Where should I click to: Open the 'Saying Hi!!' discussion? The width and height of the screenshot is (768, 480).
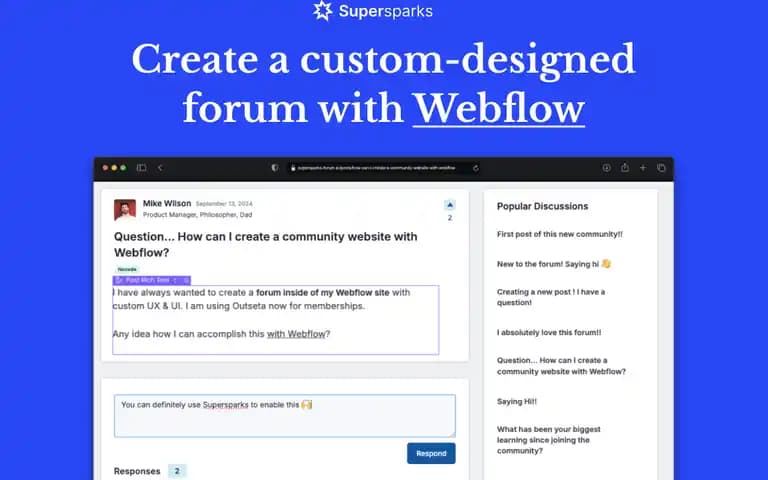pos(517,402)
